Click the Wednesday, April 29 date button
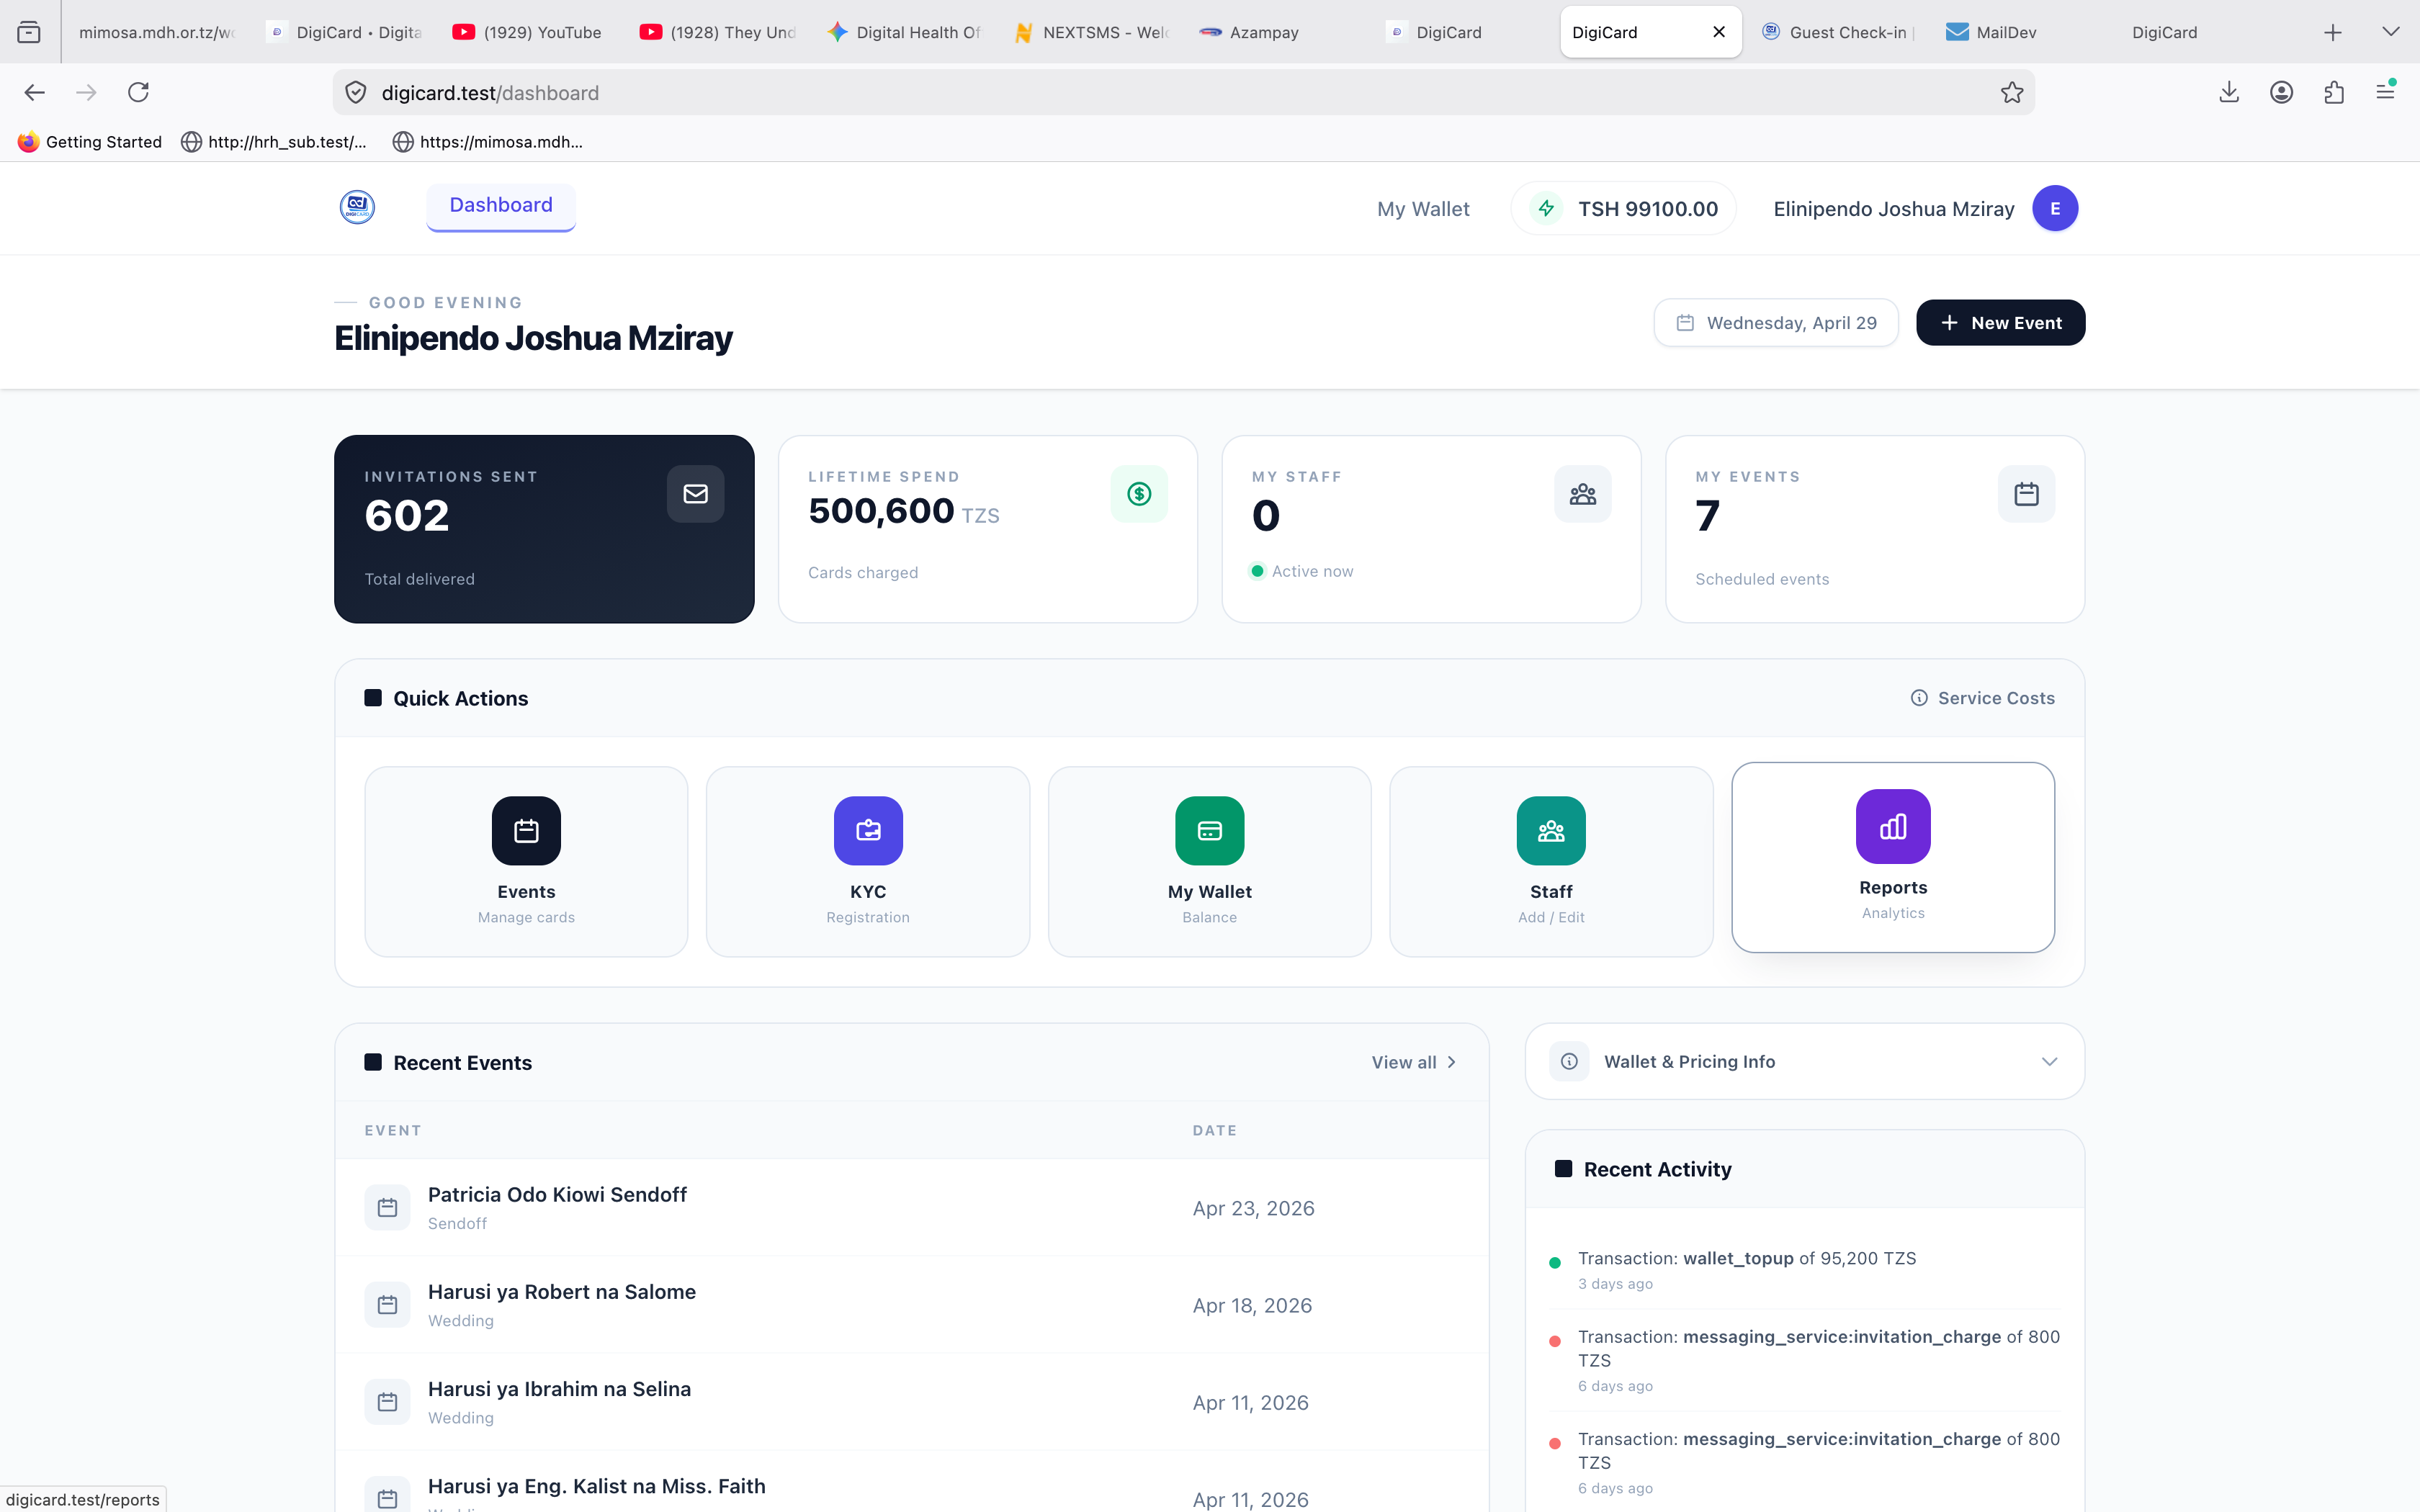This screenshot has height=1512, width=2420. tap(1776, 323)
